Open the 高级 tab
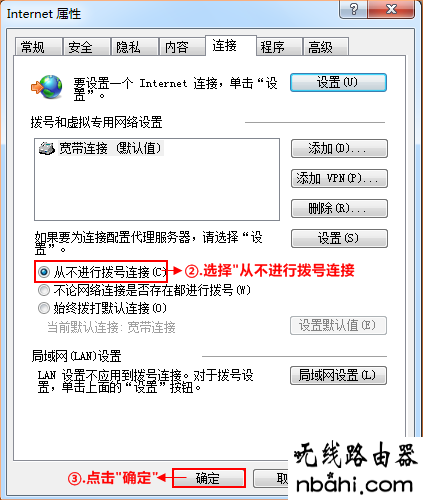This screenshot has height=500, width=423. click(x=326, y=47)
